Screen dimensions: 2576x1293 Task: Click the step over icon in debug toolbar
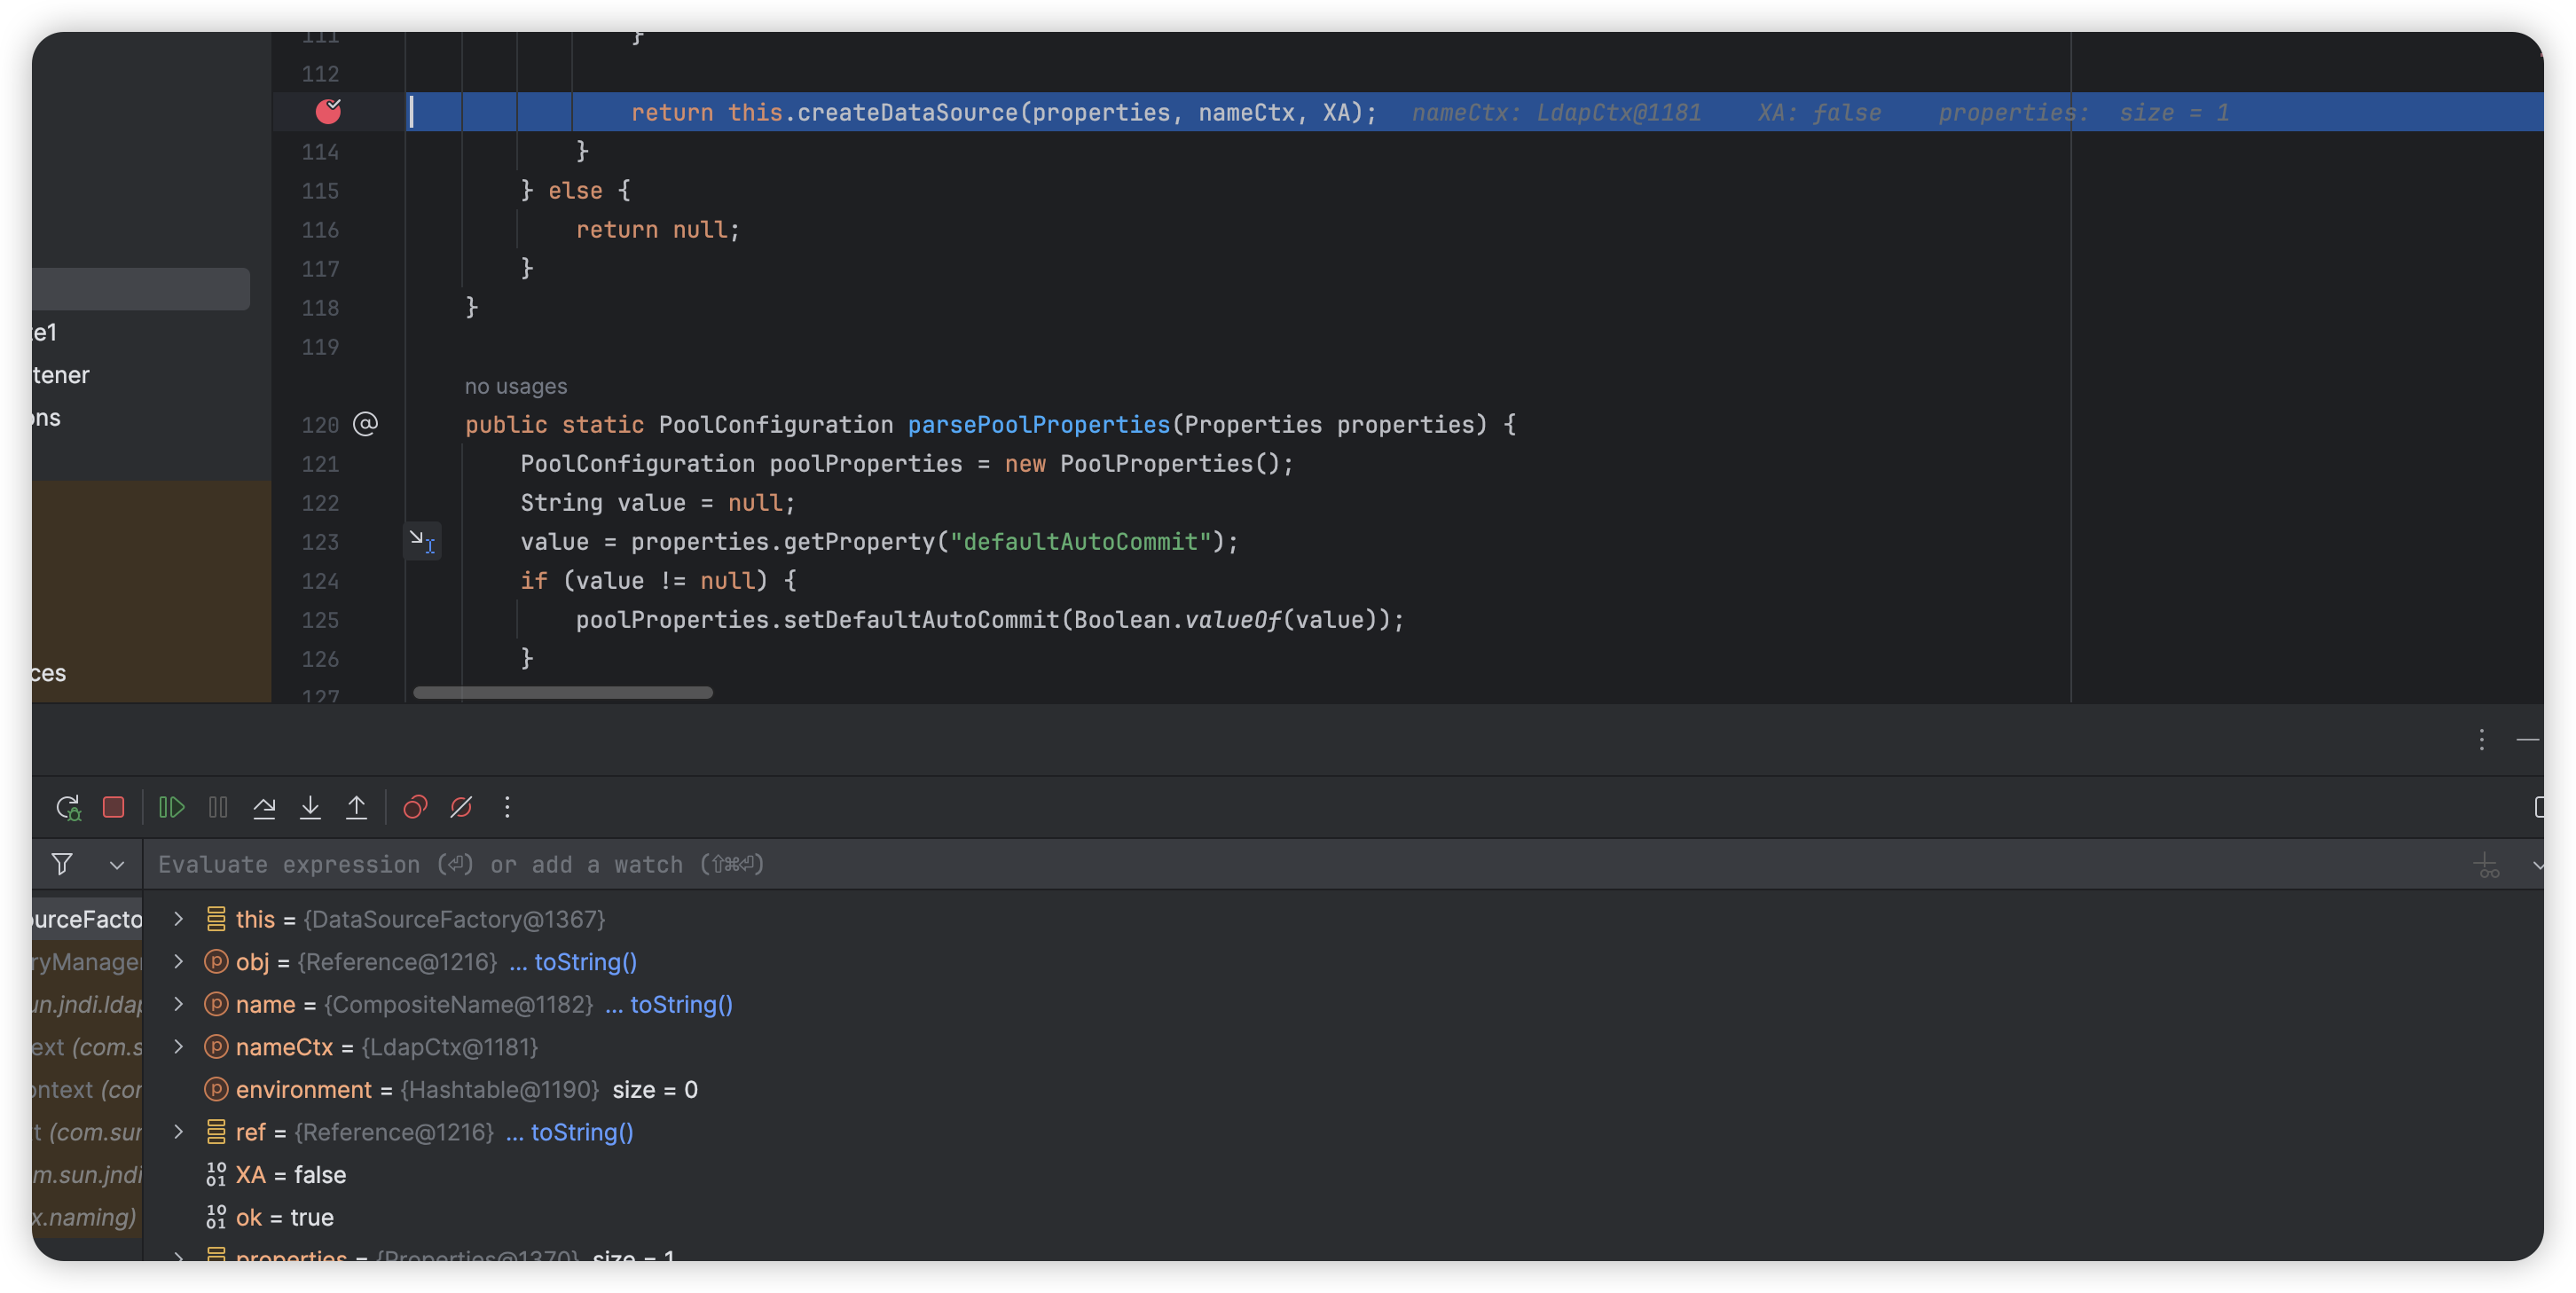coord(263,806)
